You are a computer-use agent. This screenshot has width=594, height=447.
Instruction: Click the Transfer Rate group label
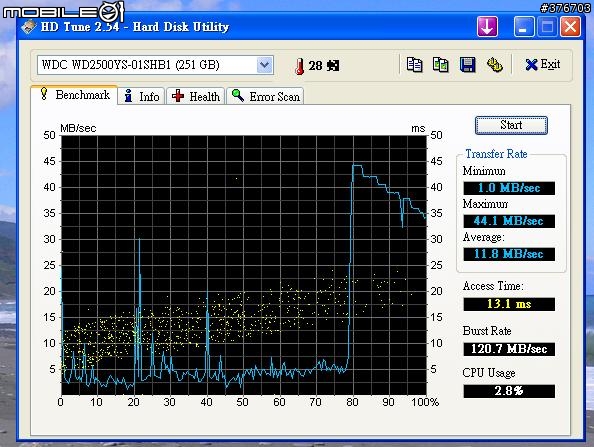pos(496,154)
